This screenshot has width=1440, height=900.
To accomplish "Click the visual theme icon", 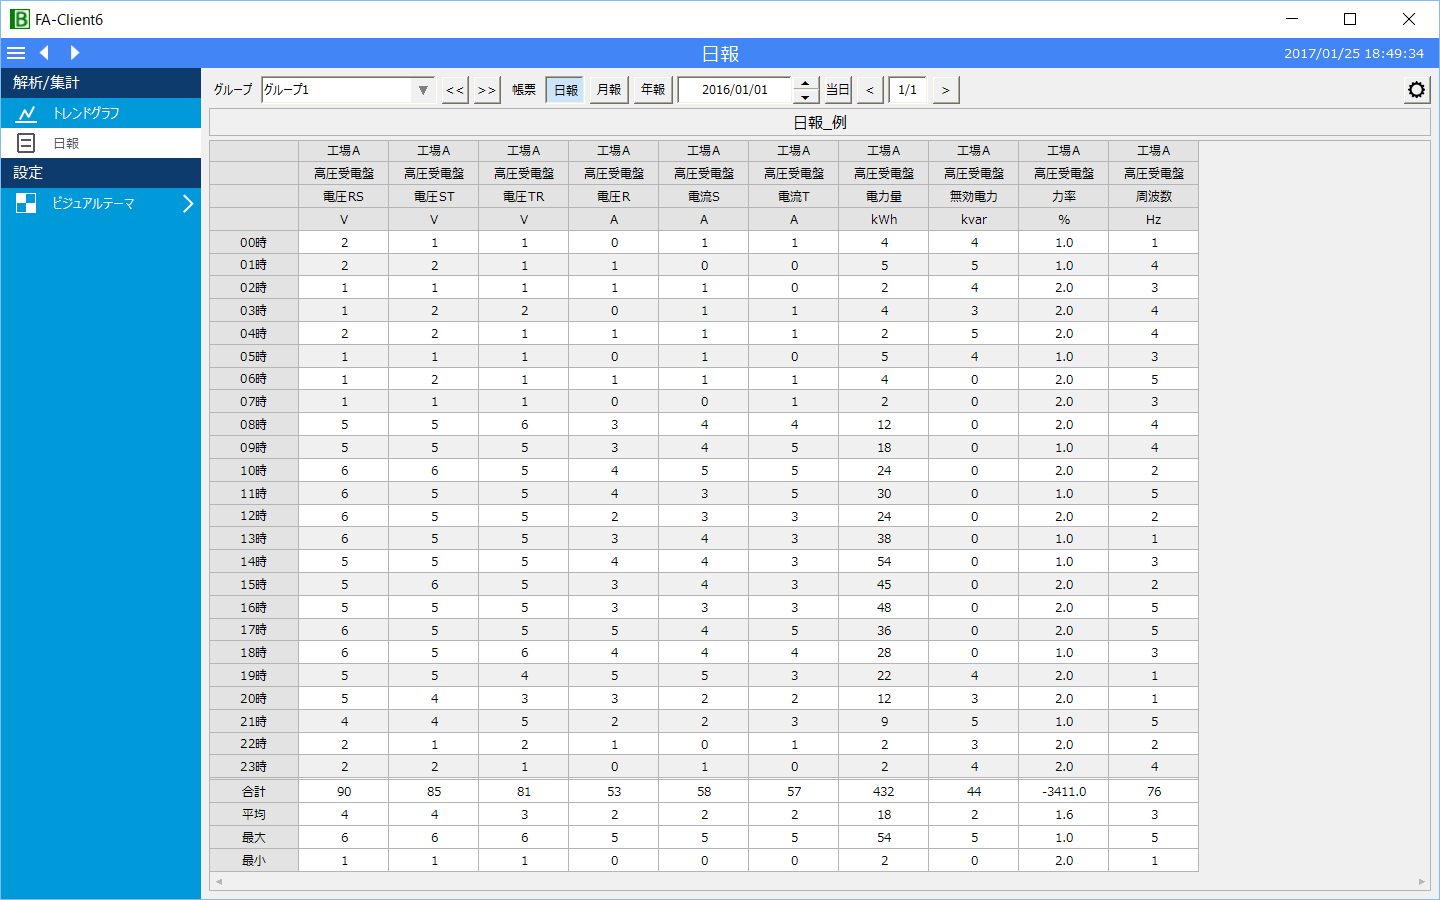I will point(26,203).
